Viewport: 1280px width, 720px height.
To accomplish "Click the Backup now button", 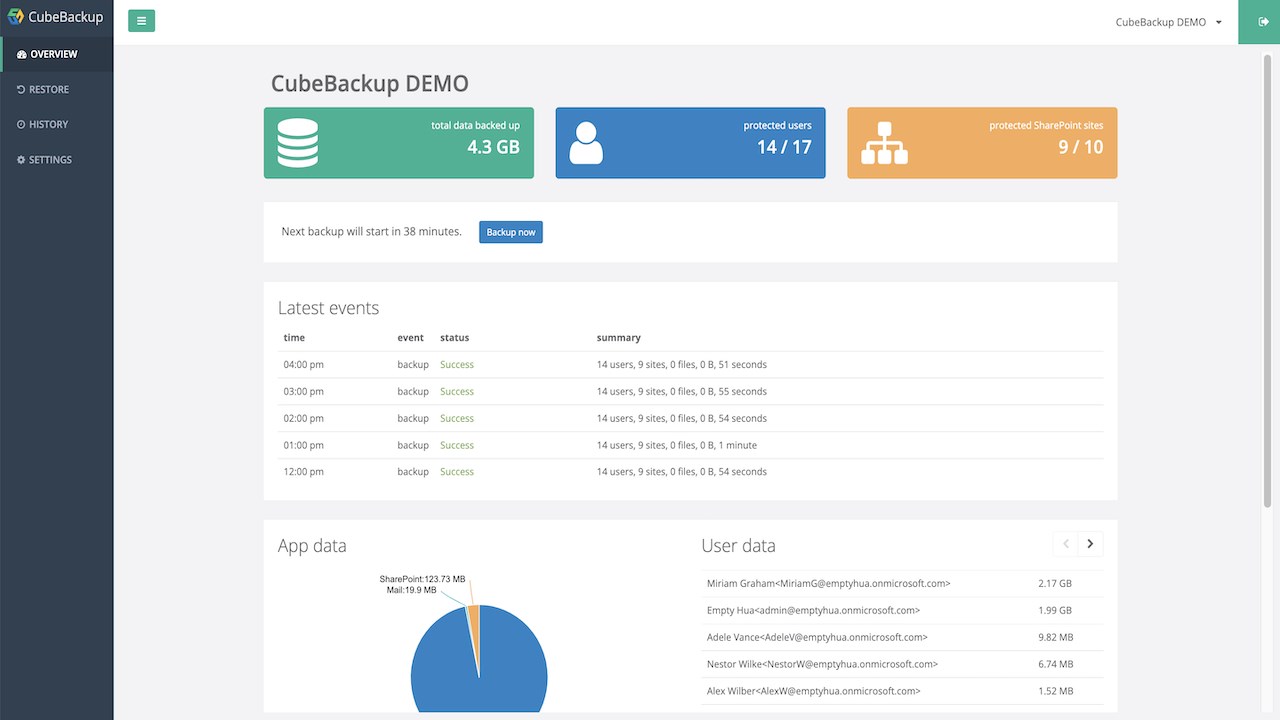I will pos(511,232).
